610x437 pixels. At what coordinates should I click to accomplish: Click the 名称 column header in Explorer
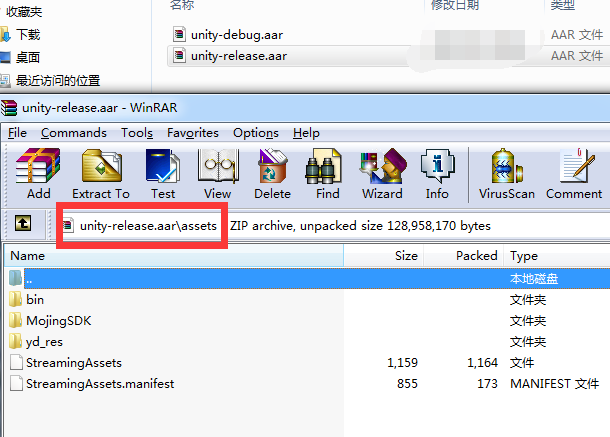pyautogui.click(x=182, y=5)
